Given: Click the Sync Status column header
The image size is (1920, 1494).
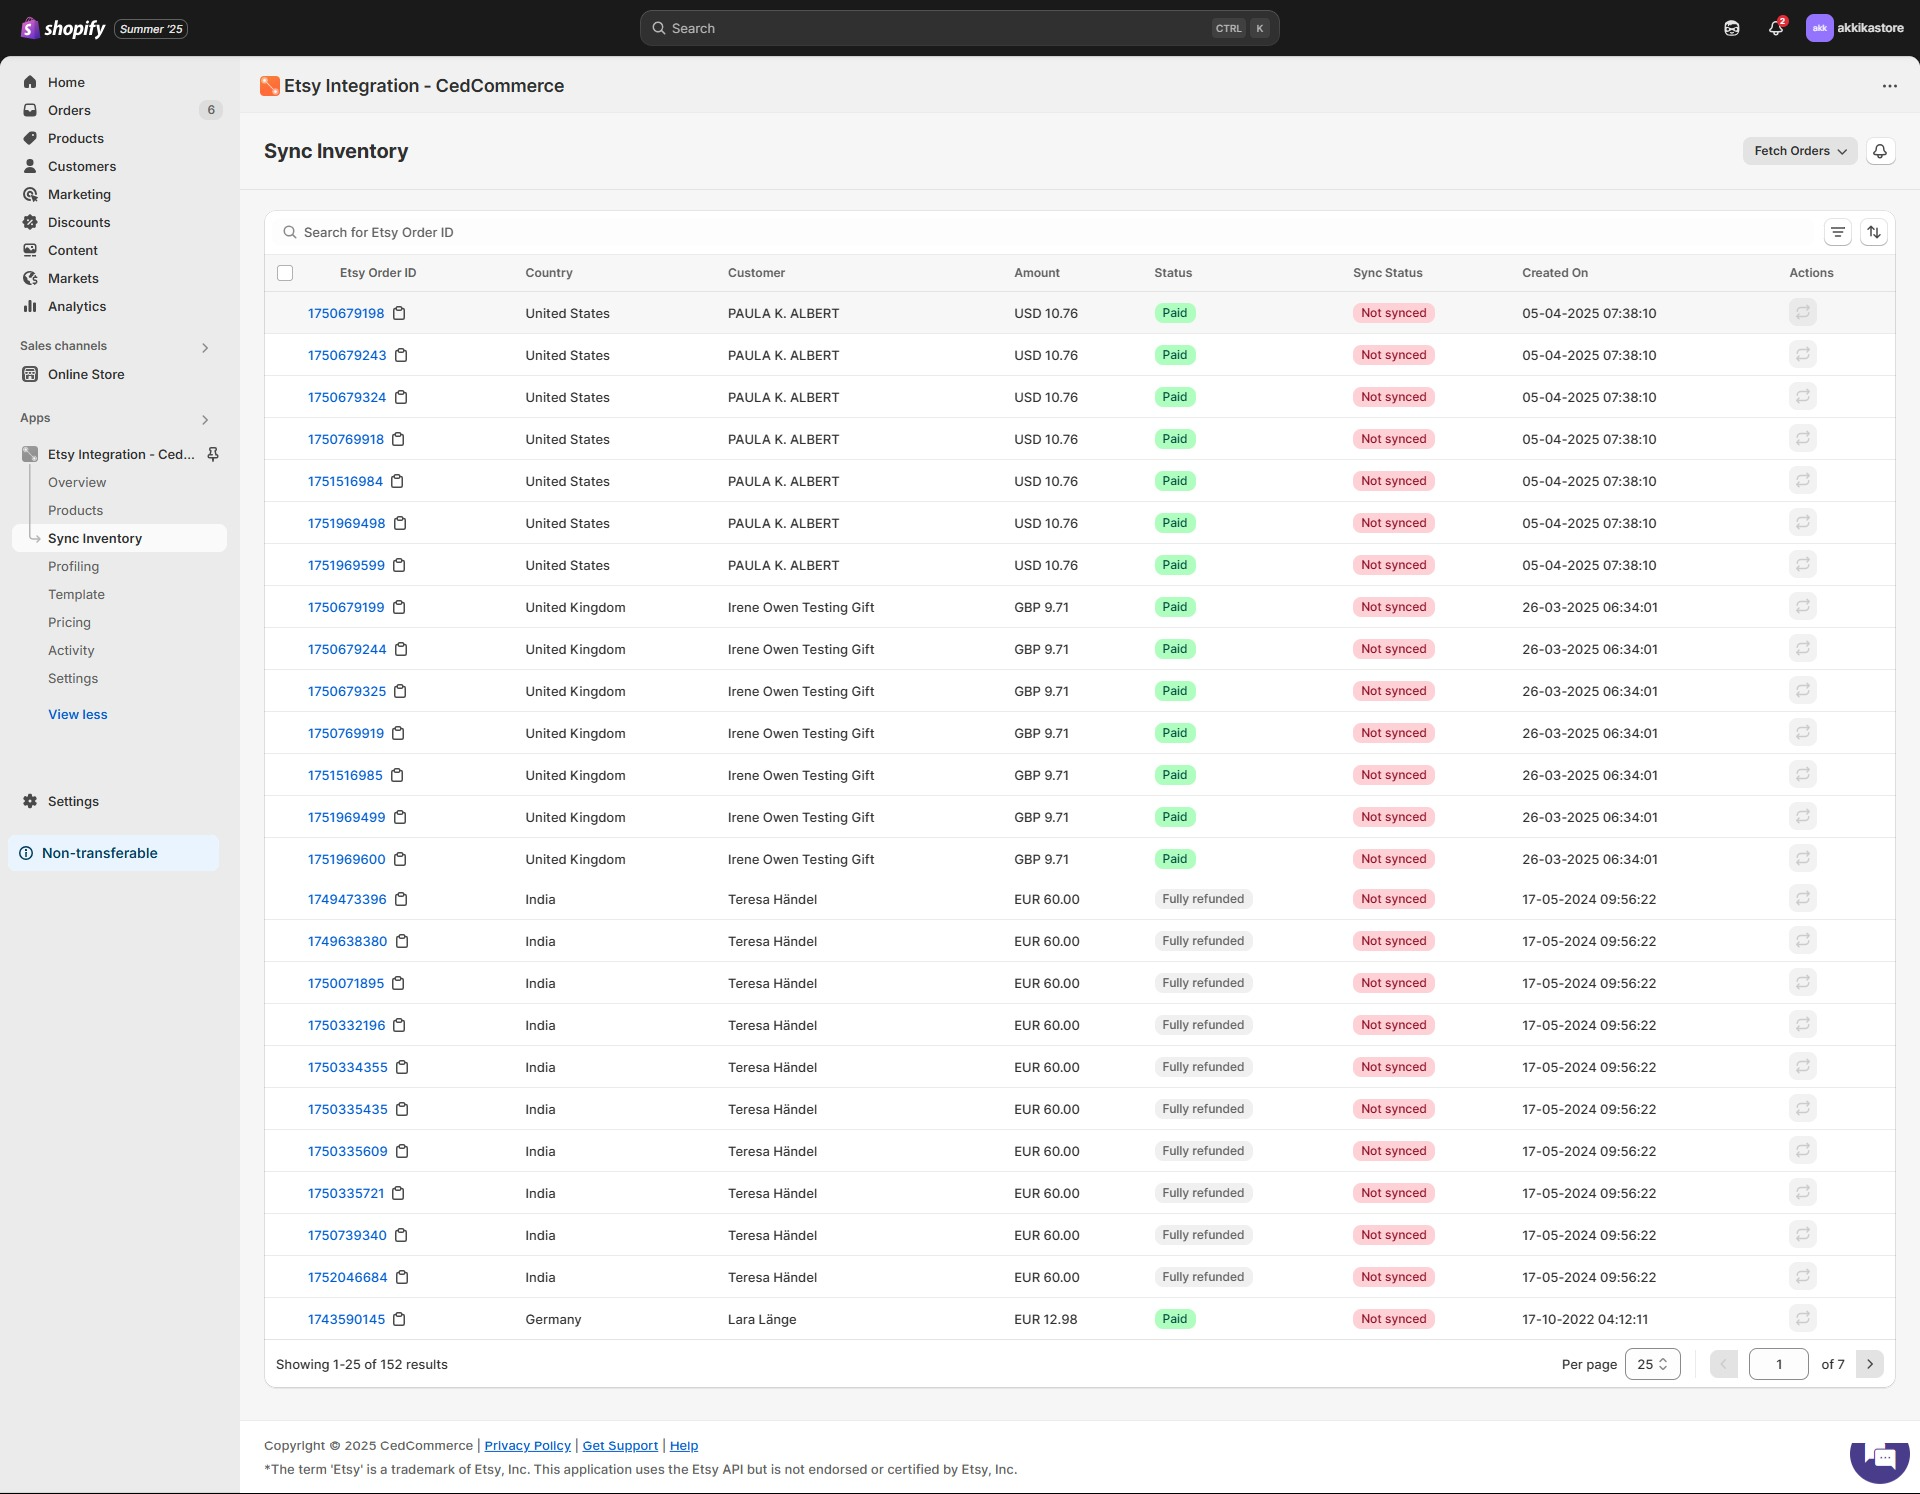Looking at the screenshot, I should point(1387,273).
